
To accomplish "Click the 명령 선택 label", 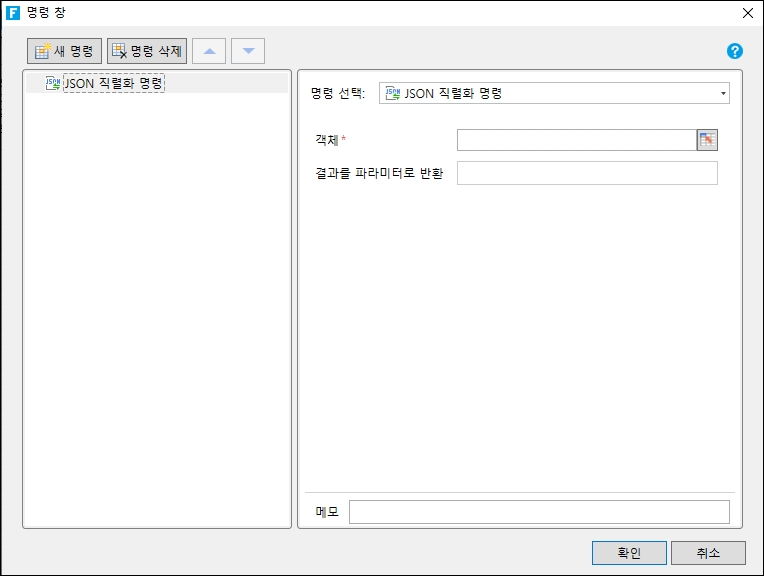I will click(x=338, y=94).
